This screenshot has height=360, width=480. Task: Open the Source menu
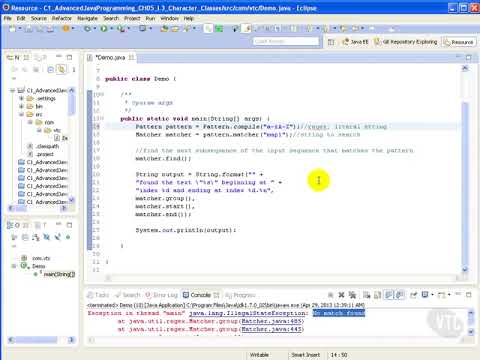(x=39, y=18)
